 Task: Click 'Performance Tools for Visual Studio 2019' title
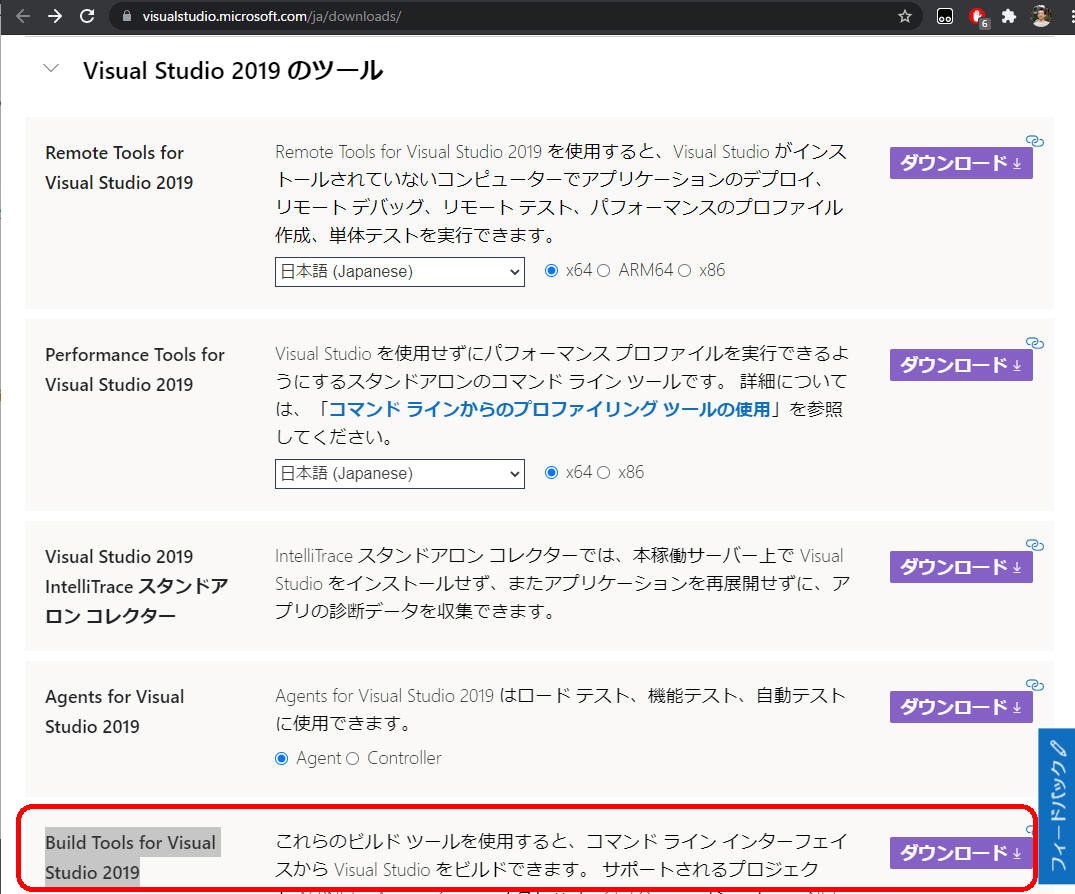[135, 370]
